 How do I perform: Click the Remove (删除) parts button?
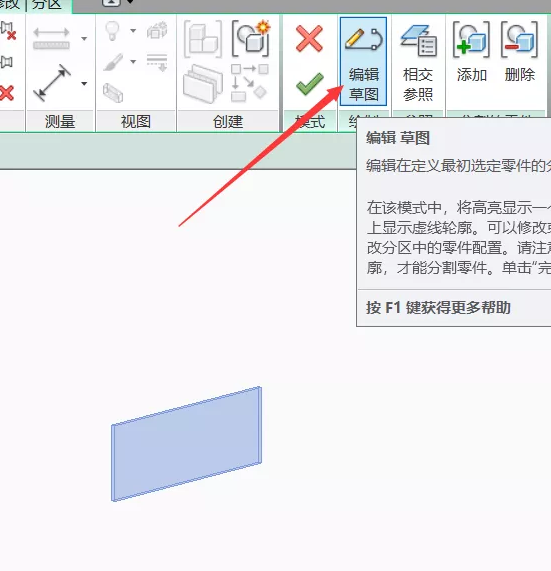pos(519,53)
